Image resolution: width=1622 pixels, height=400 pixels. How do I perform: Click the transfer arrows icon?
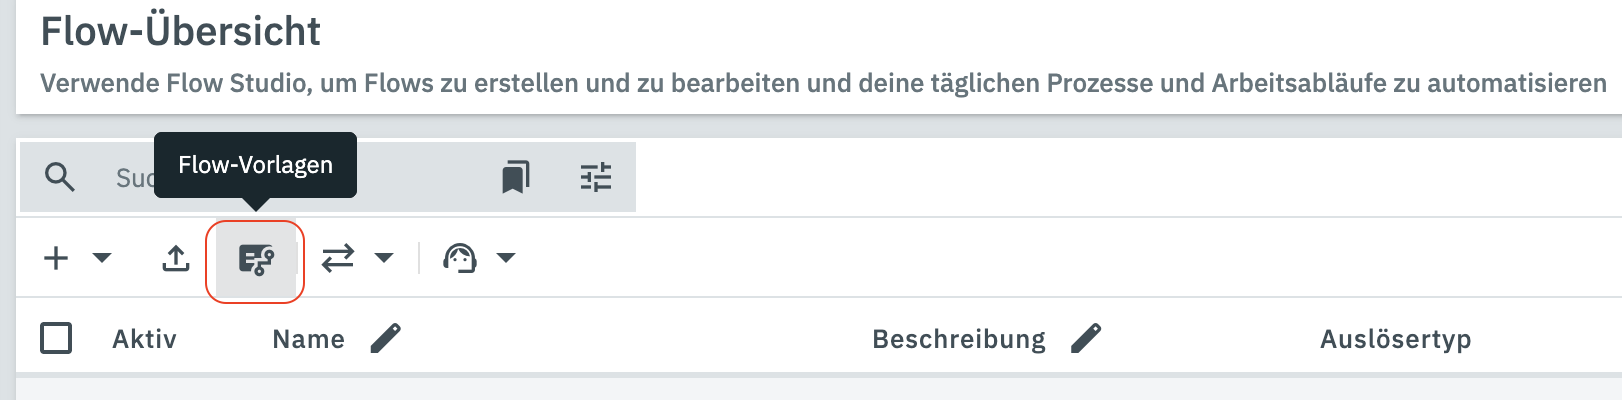[338, 258]
